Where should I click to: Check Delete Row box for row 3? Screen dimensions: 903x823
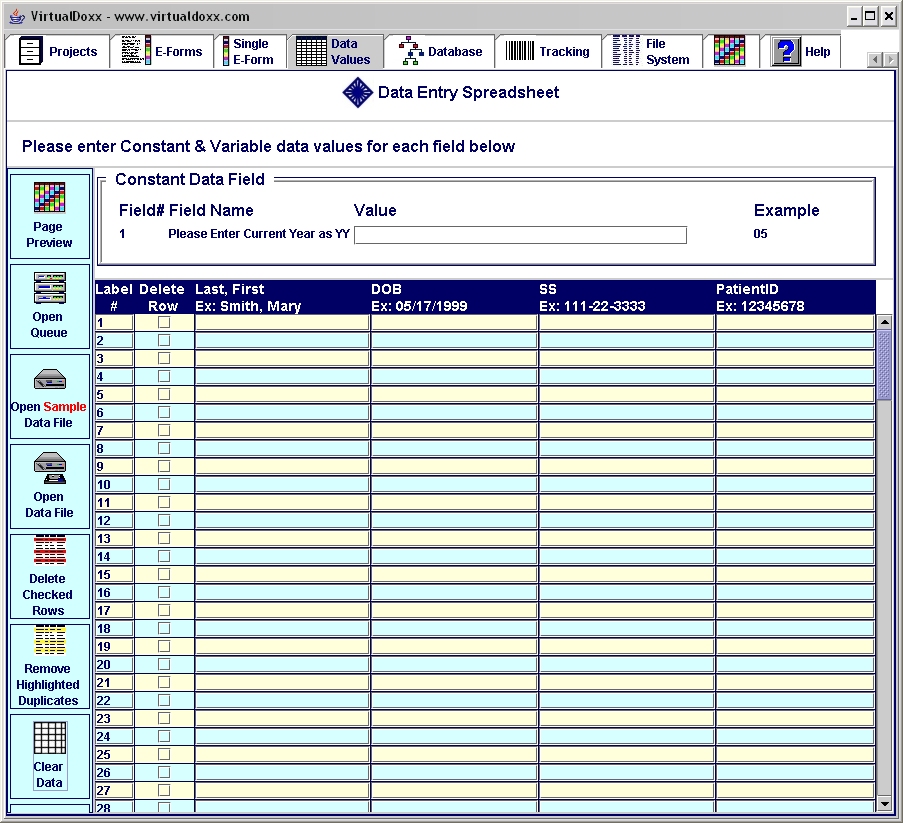coord(164,358)
